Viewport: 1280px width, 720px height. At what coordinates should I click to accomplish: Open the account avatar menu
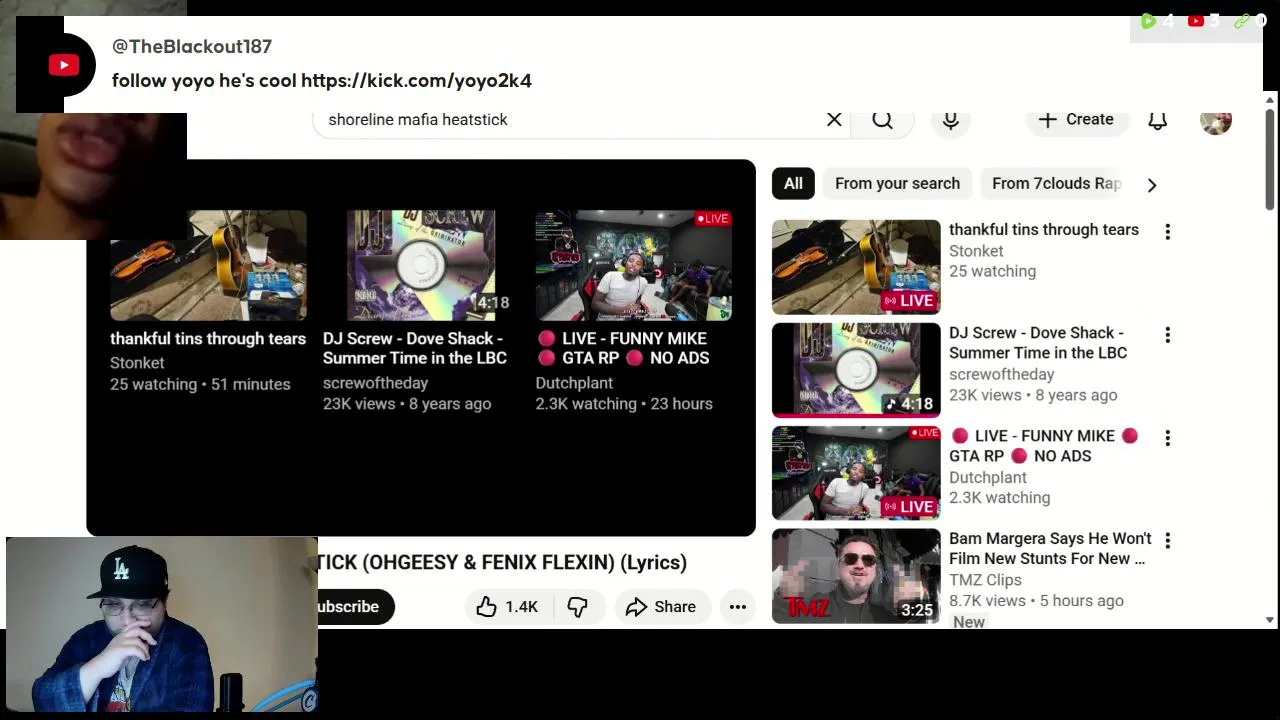1215,120
